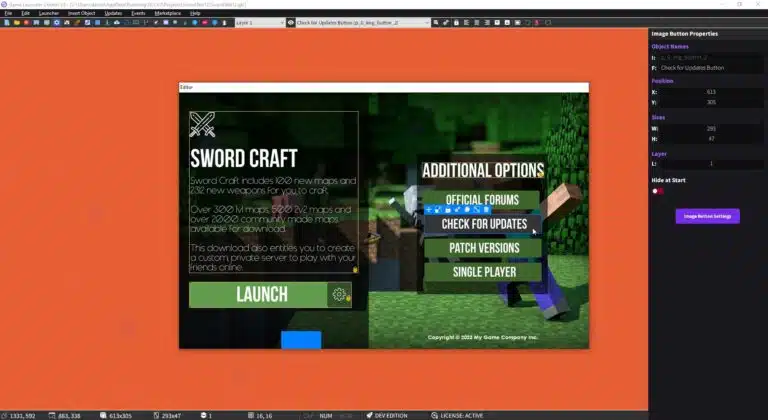Click the NUM indicator in status bar

[x=326, y=416]
